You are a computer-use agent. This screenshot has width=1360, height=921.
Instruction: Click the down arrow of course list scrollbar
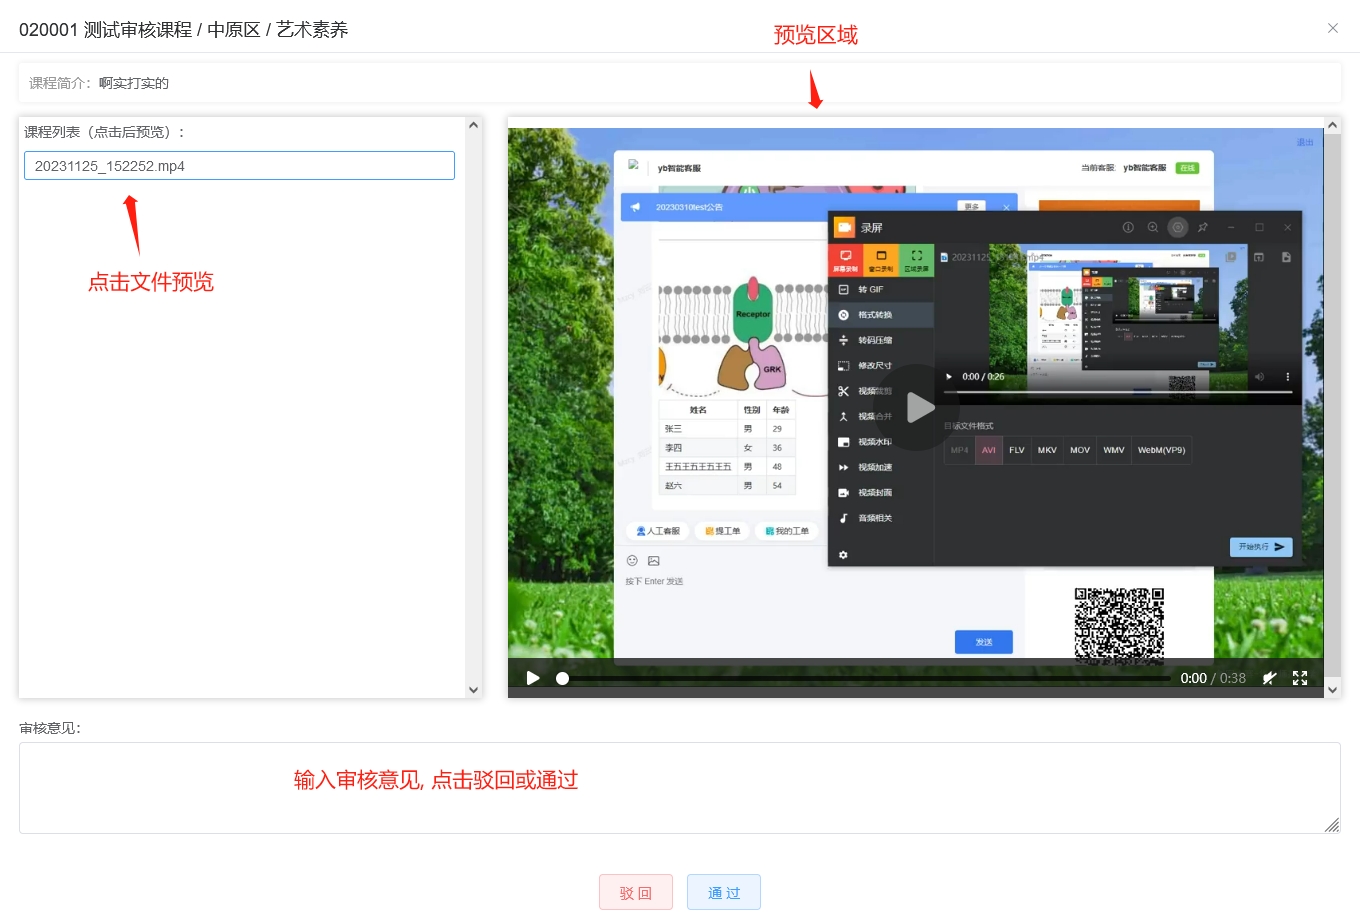pos(474,690)
